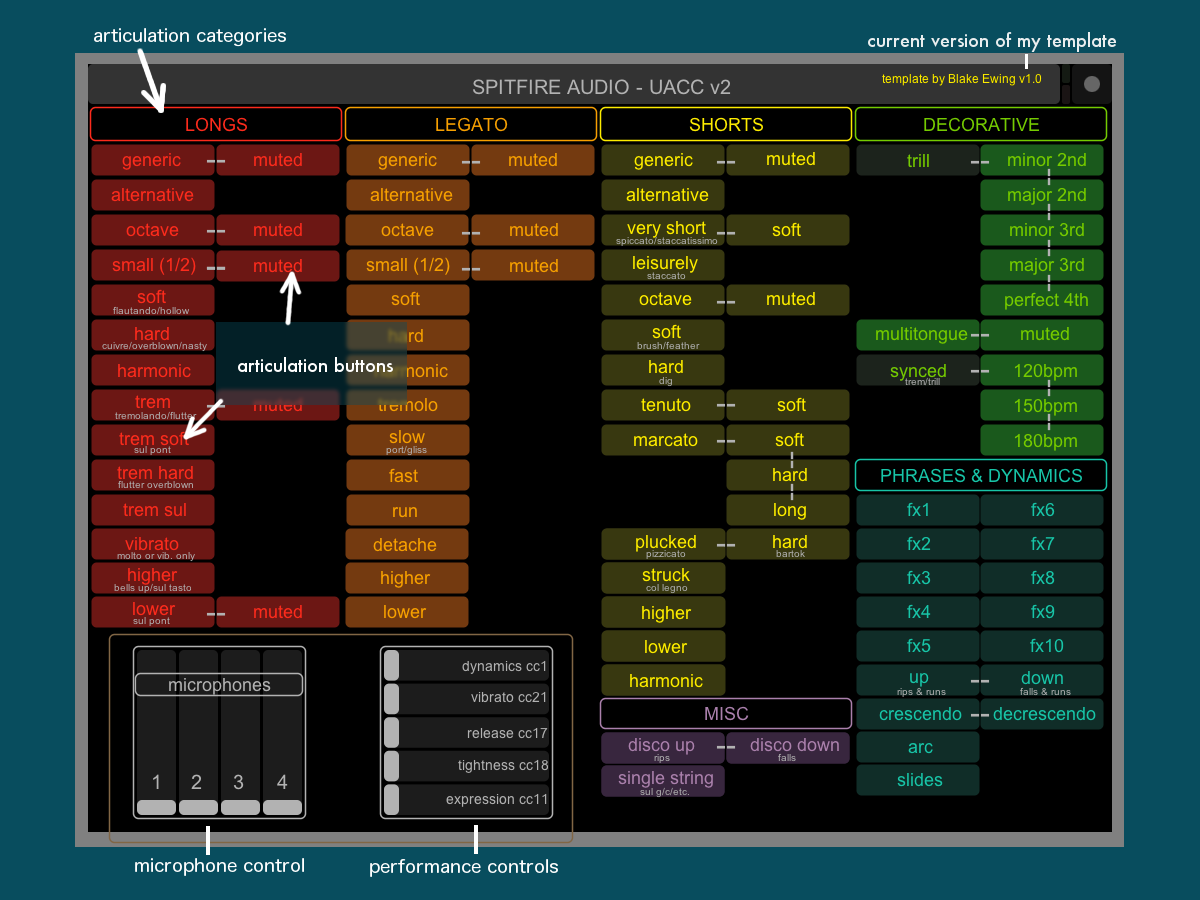
Task: Select the trem sul articulation
Action: click(x=152, y=510)
